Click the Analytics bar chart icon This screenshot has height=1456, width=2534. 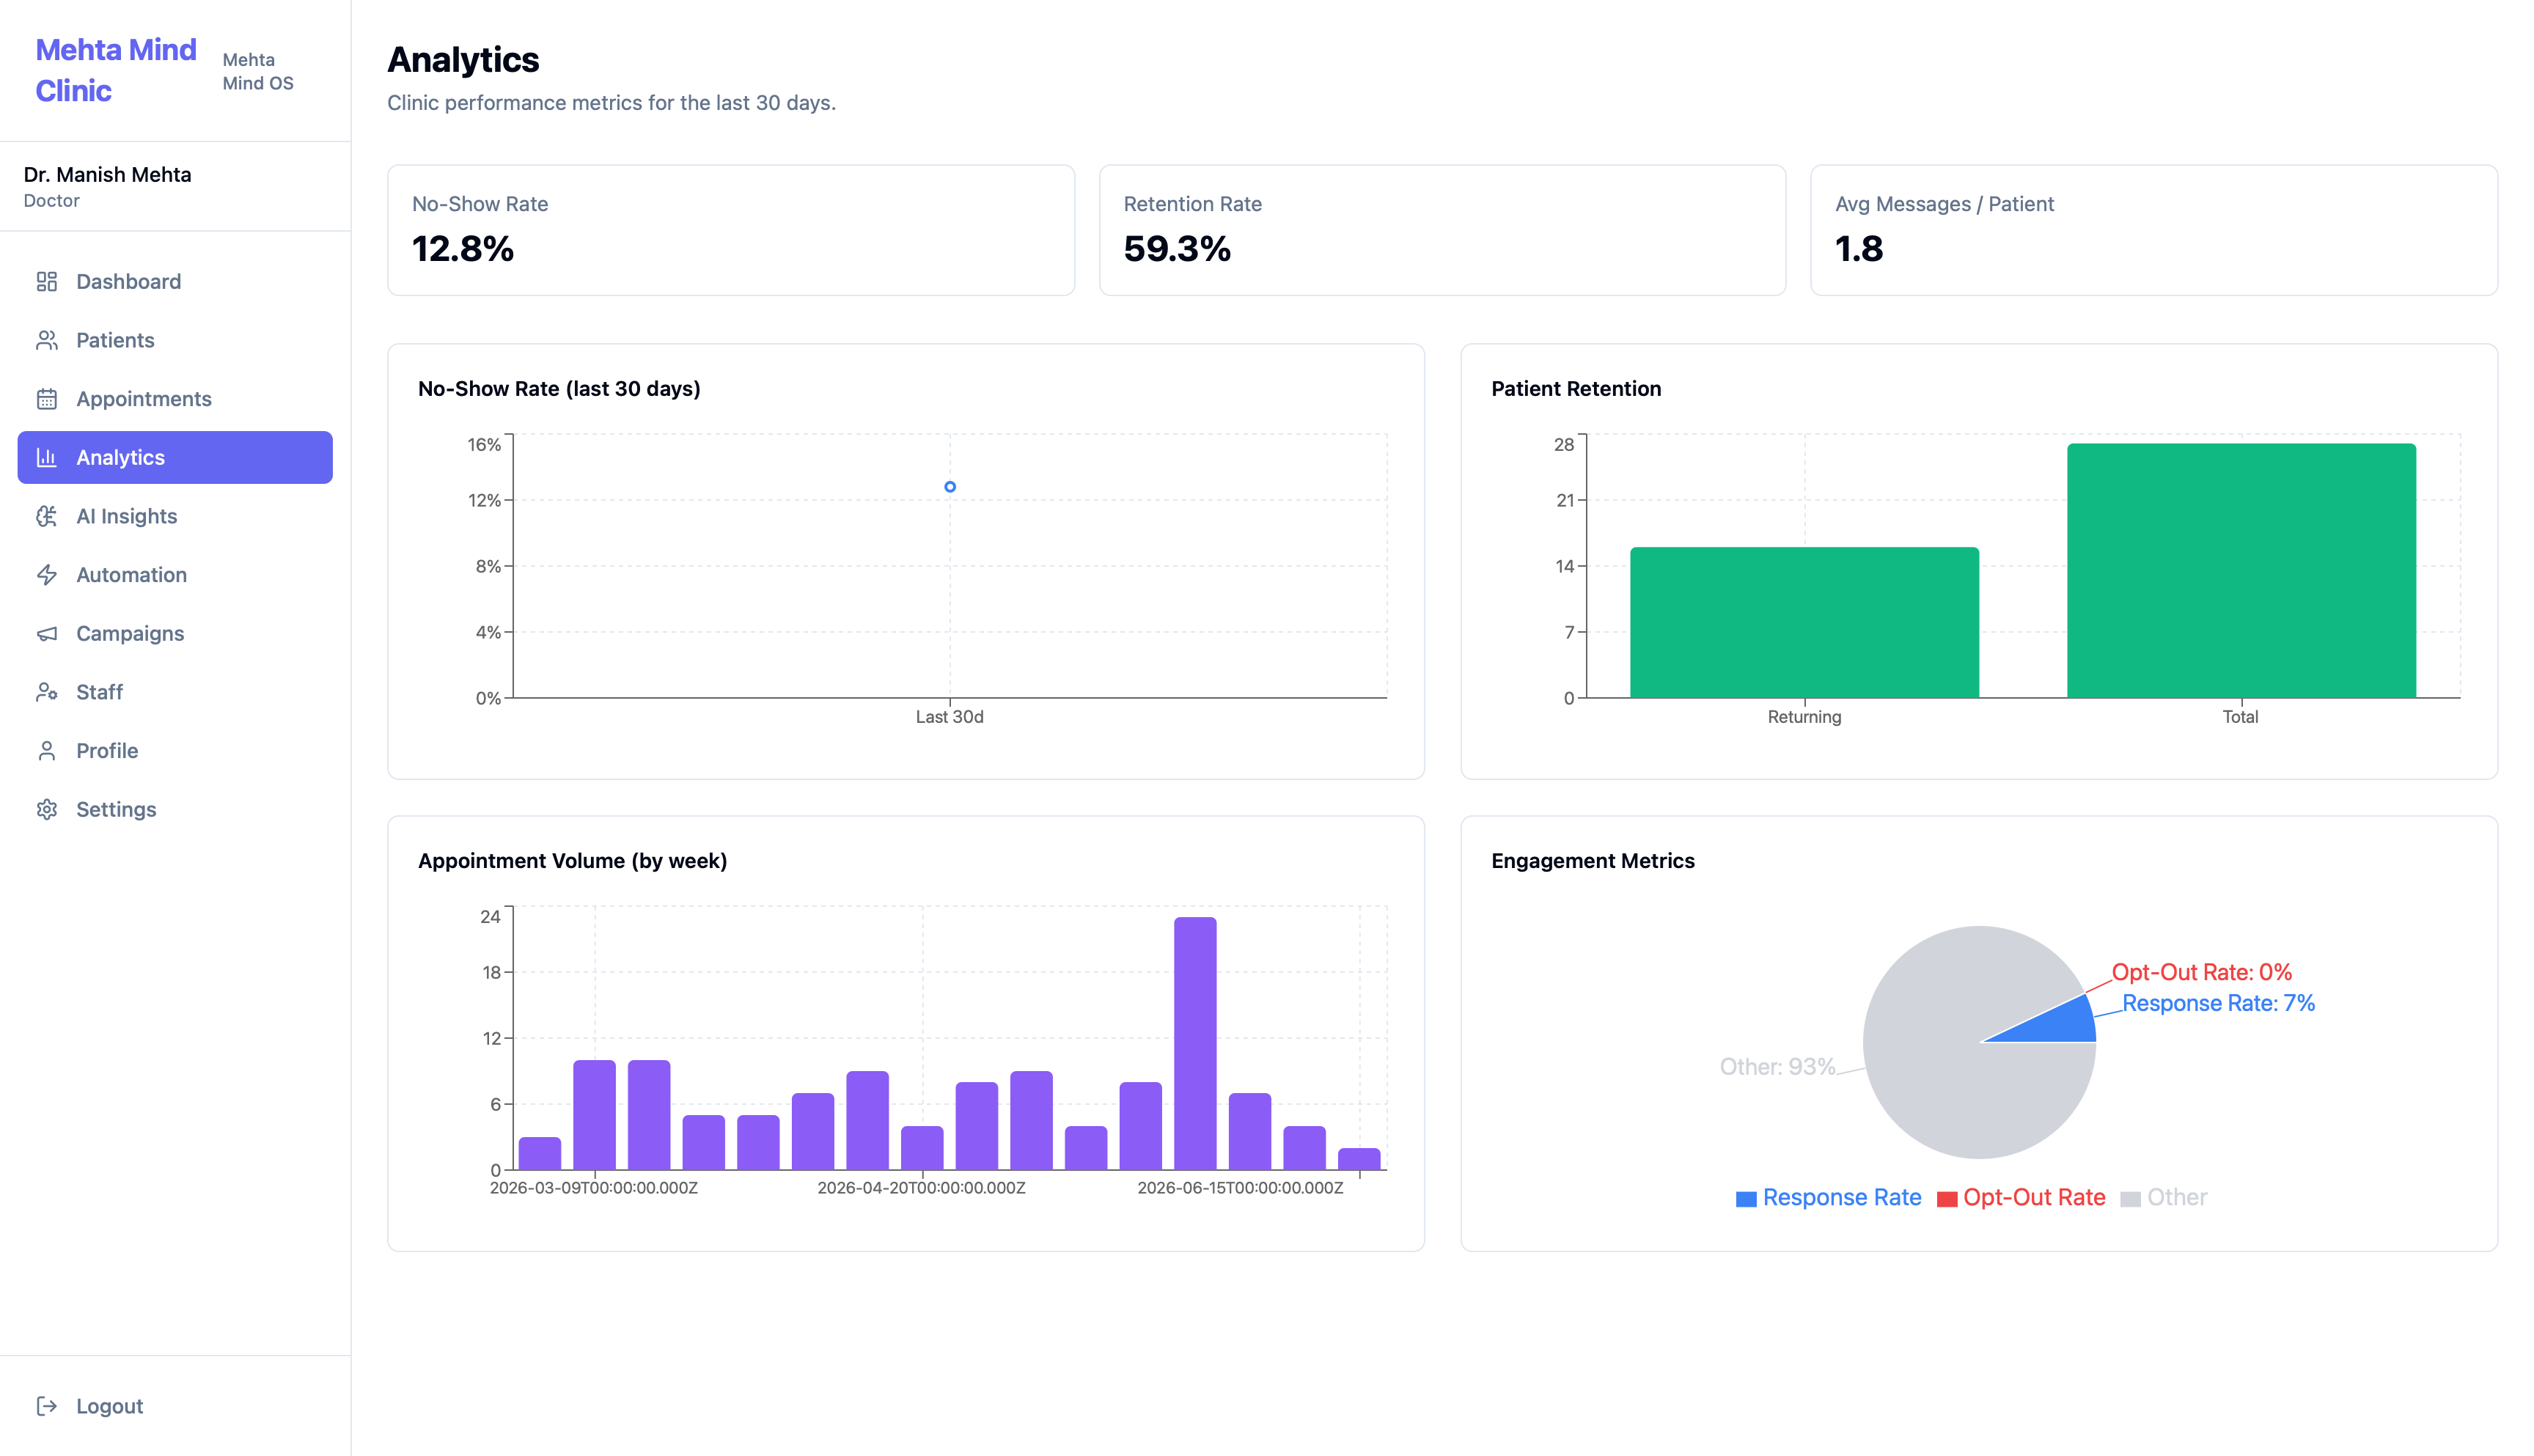pyautogui.click(x=47, y=457)
